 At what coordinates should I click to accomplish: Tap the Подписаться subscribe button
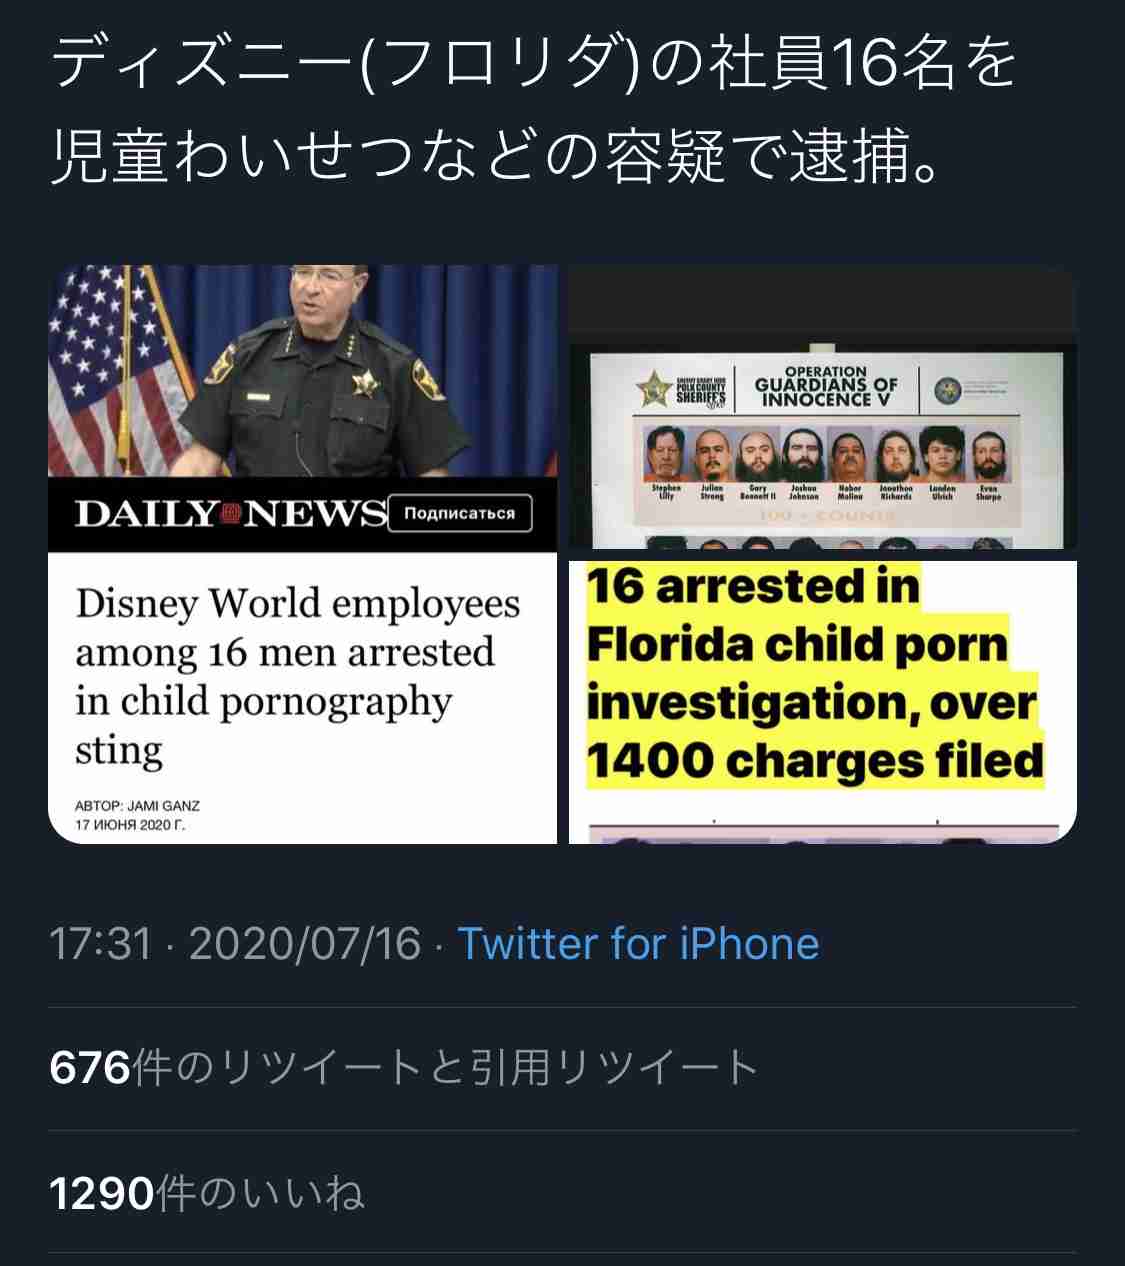[x=460, y=514]
